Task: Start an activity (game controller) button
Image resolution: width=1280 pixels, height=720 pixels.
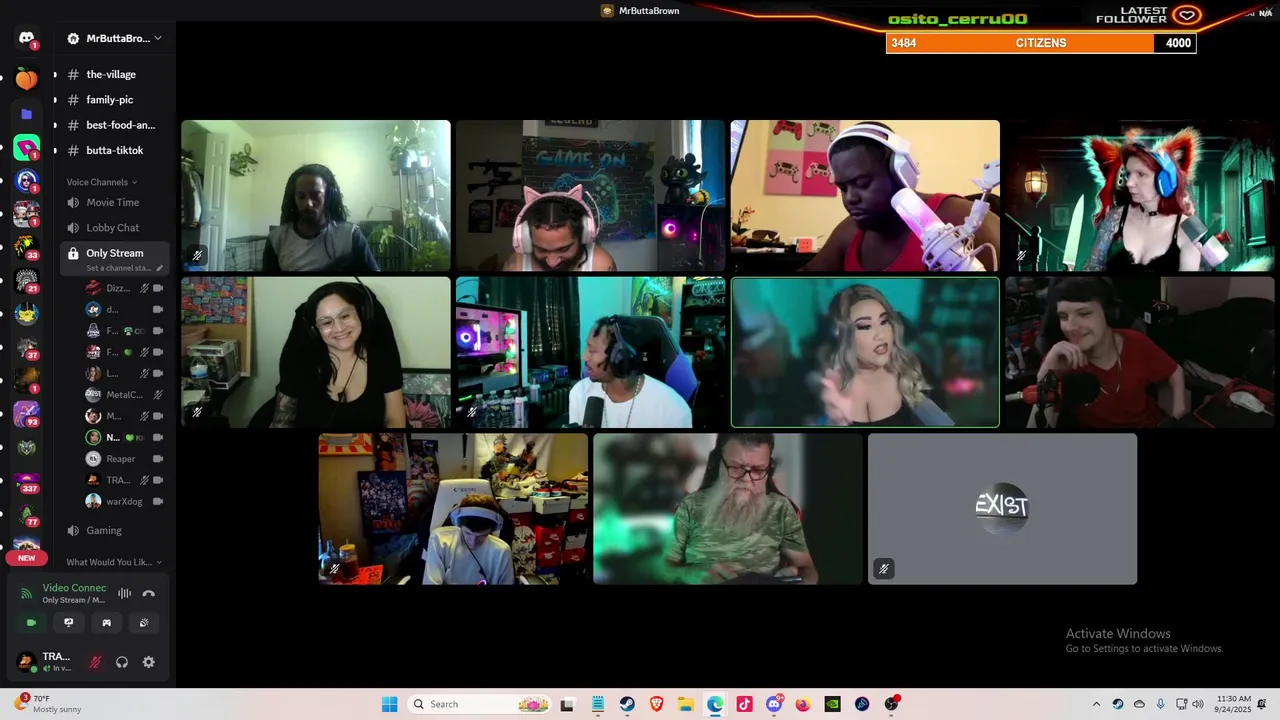Action: click(106, 622)
